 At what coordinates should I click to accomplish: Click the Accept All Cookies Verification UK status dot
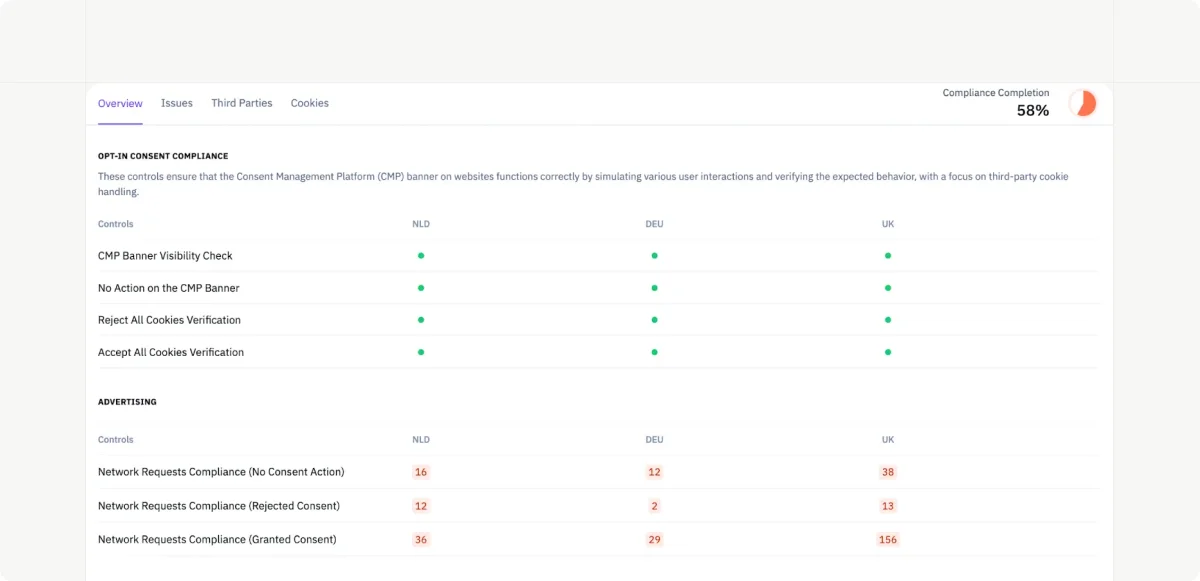coord(888,352)
